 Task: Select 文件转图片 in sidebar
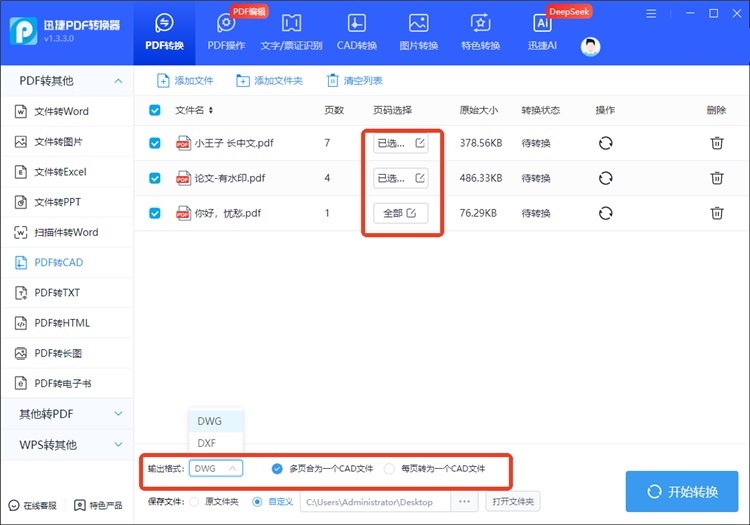coord(67,142)
